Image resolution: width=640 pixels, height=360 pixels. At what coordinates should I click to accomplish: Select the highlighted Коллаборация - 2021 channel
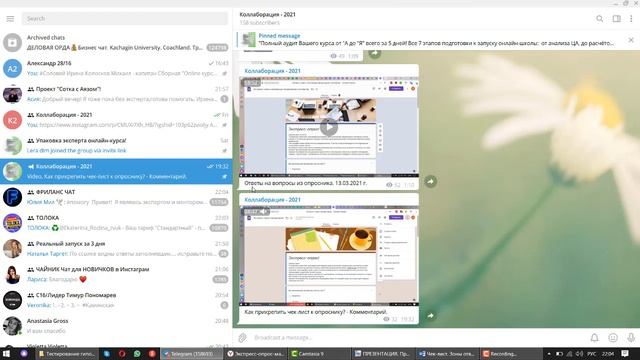(x=116, y=171)
